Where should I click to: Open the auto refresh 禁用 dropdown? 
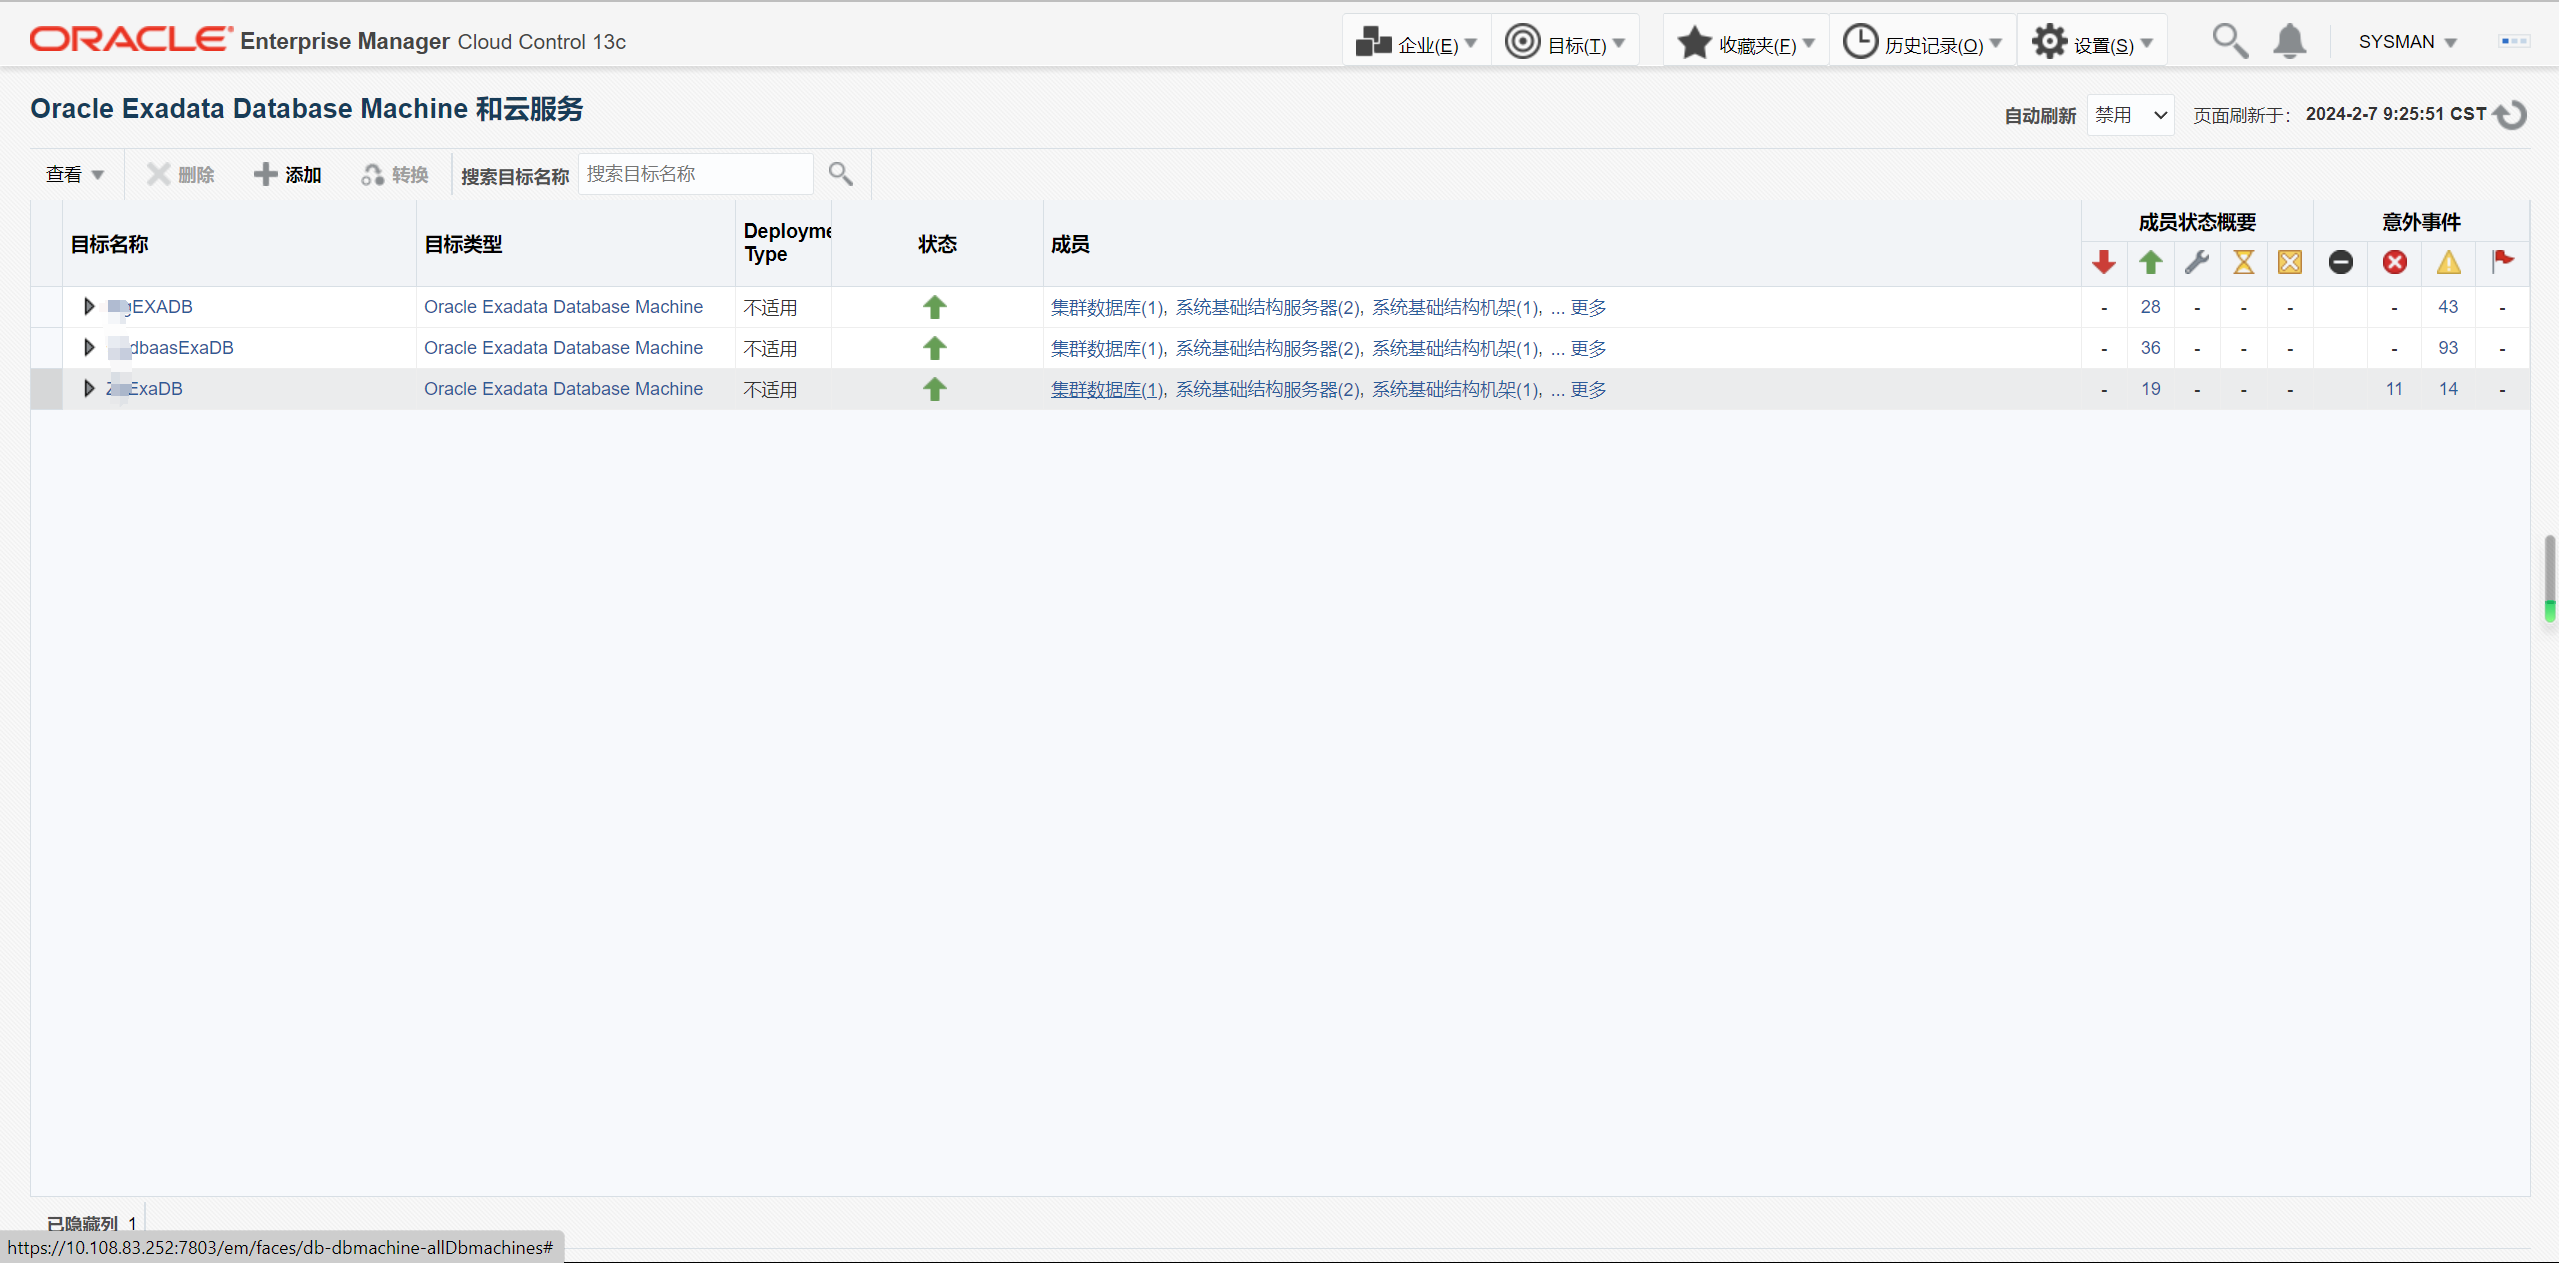tap(2130, 115)
